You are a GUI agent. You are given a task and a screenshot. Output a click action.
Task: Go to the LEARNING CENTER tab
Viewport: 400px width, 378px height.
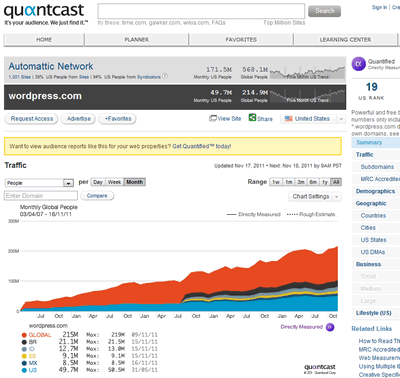[x=345, y=40]
